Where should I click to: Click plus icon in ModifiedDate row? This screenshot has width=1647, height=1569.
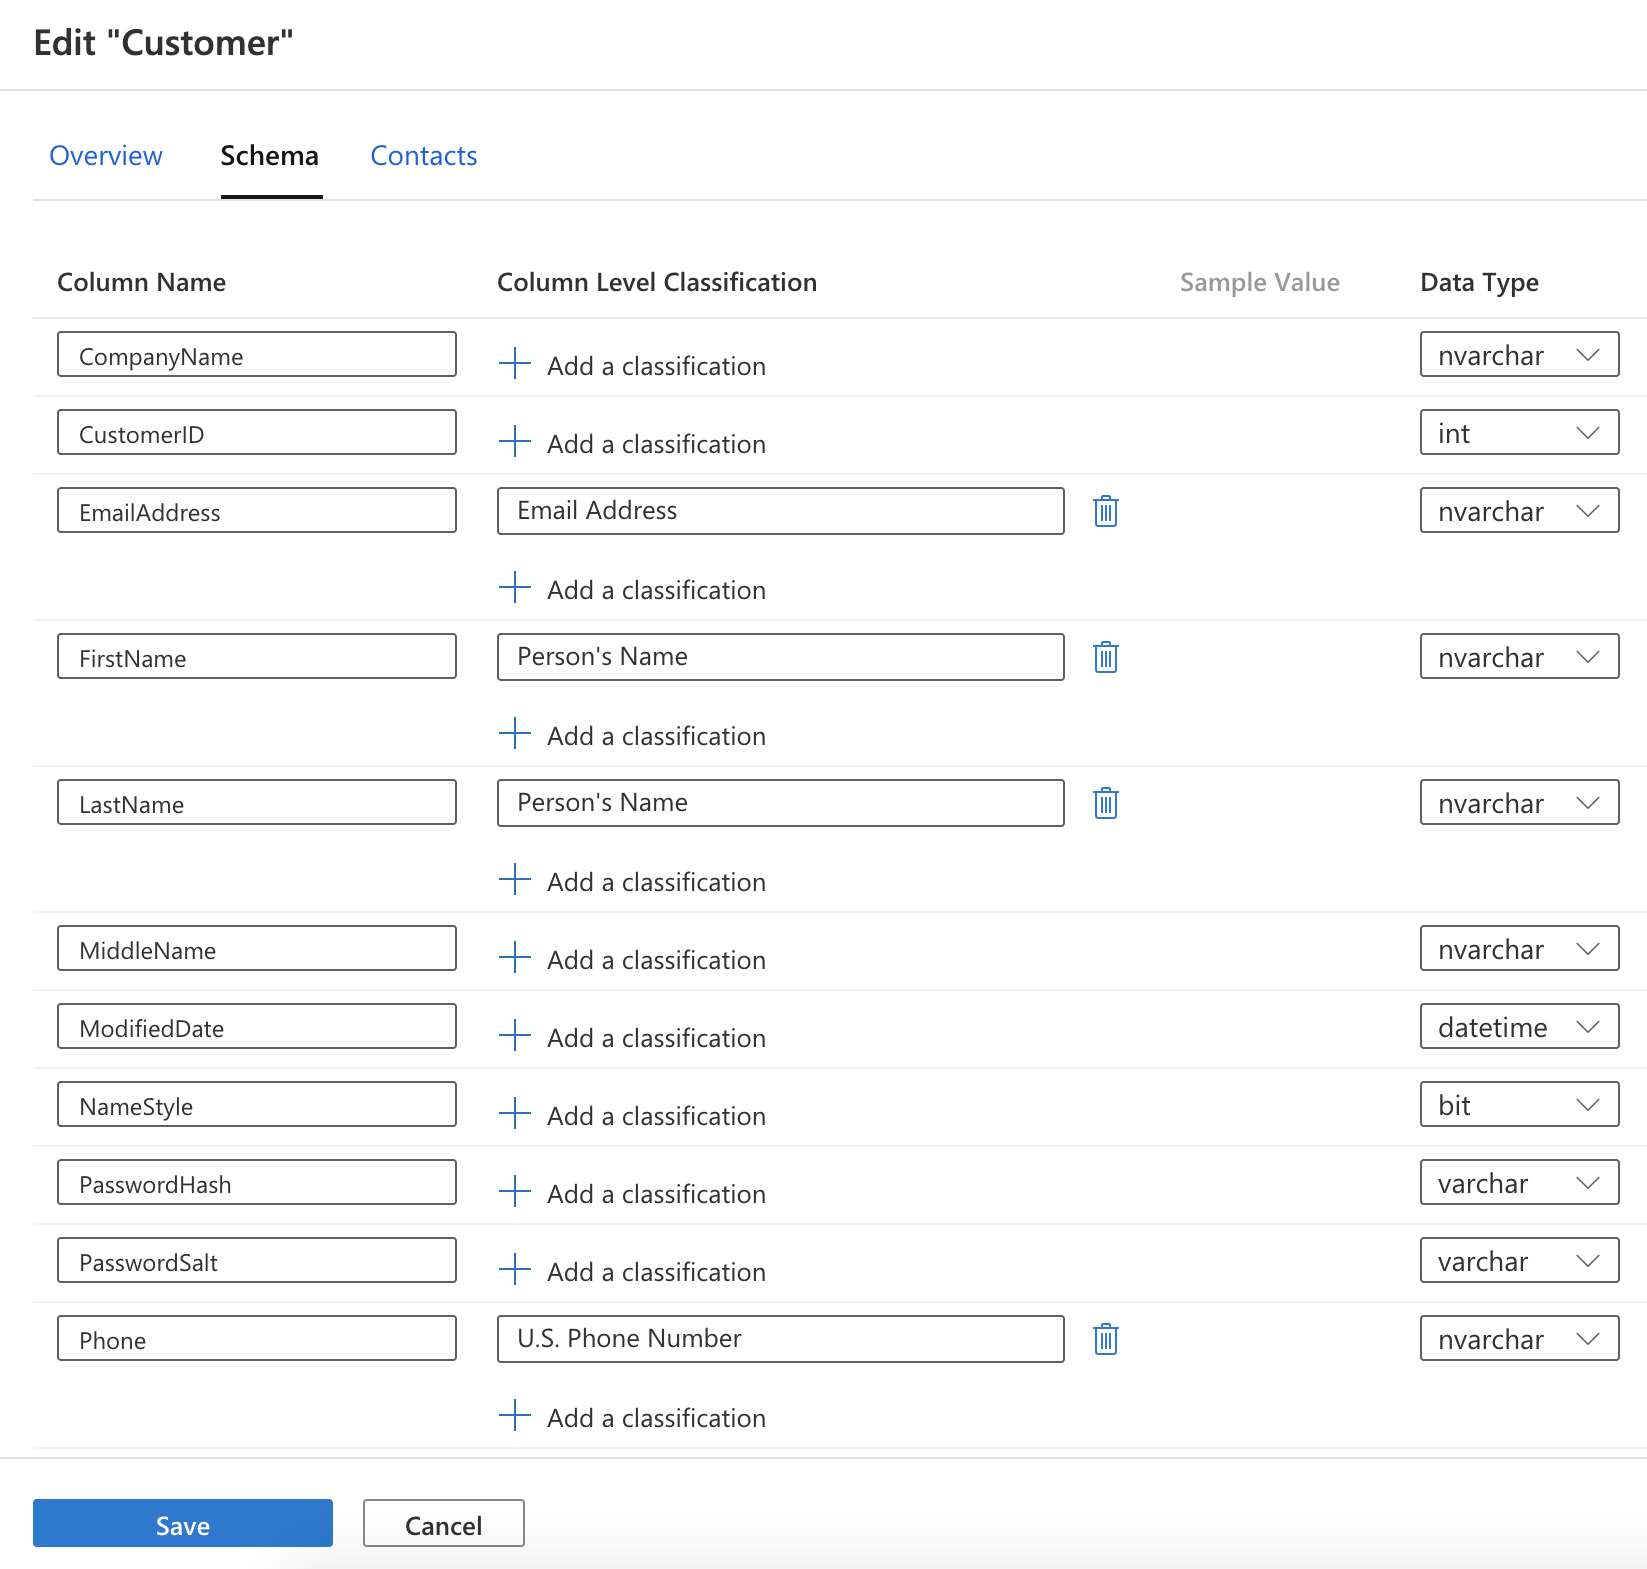point(514,1036)
